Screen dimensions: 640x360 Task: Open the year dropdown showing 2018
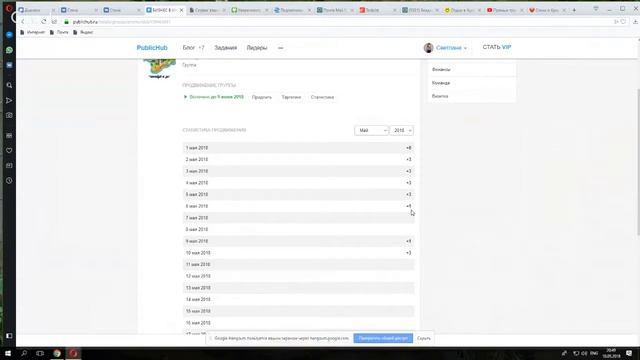(402, 130)
